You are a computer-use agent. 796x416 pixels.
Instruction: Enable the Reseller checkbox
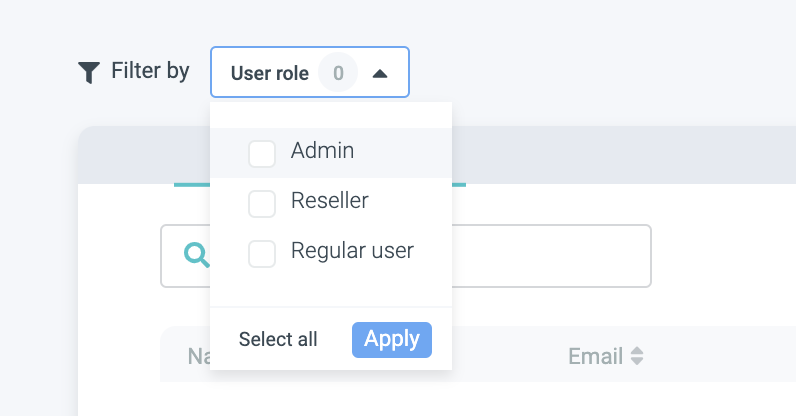[x=262, y=203]
